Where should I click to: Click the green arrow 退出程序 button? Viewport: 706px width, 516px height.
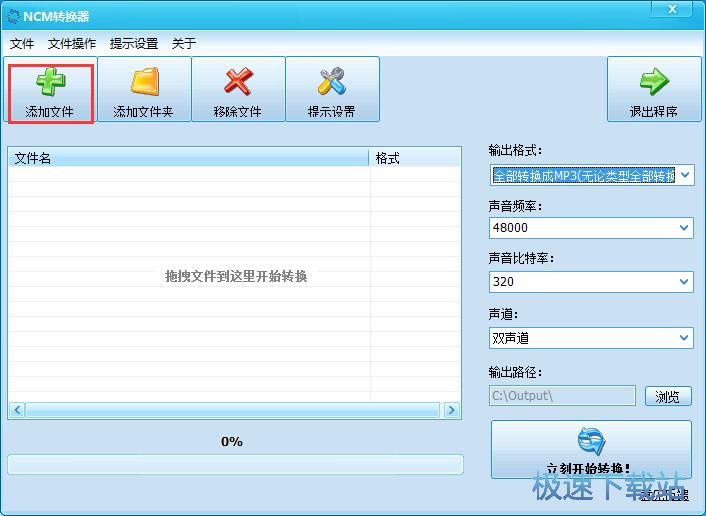[654, 89]
